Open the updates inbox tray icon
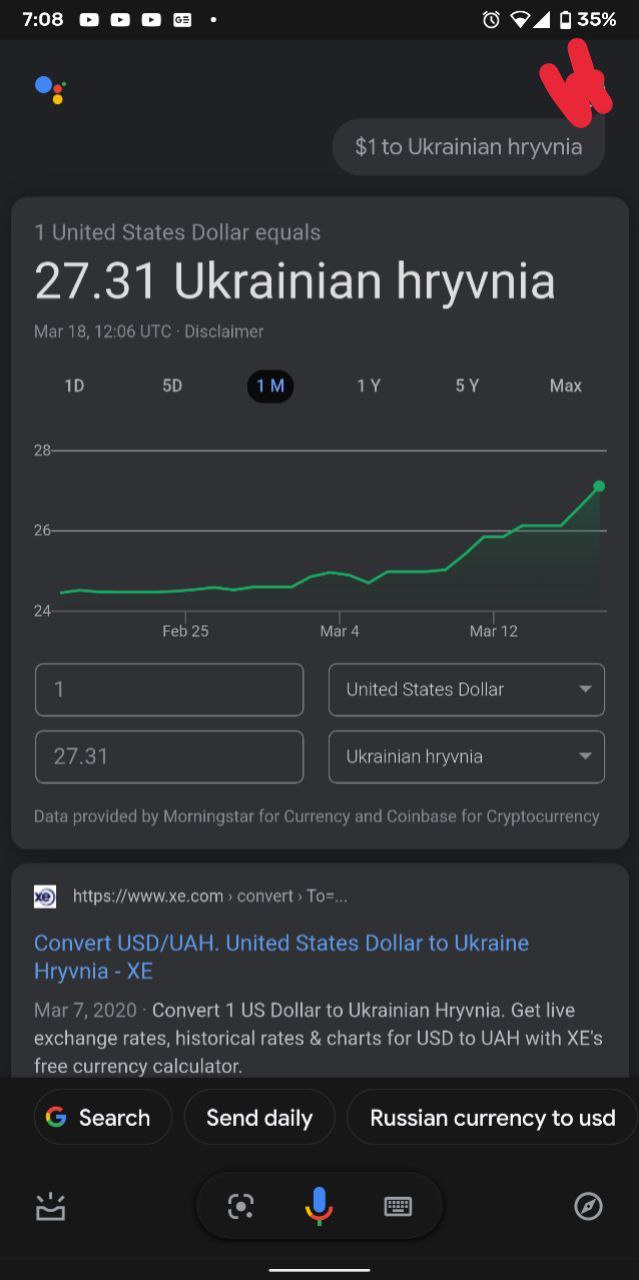639x1280 pixels. pyautogui.click(x=50, y=1207)
